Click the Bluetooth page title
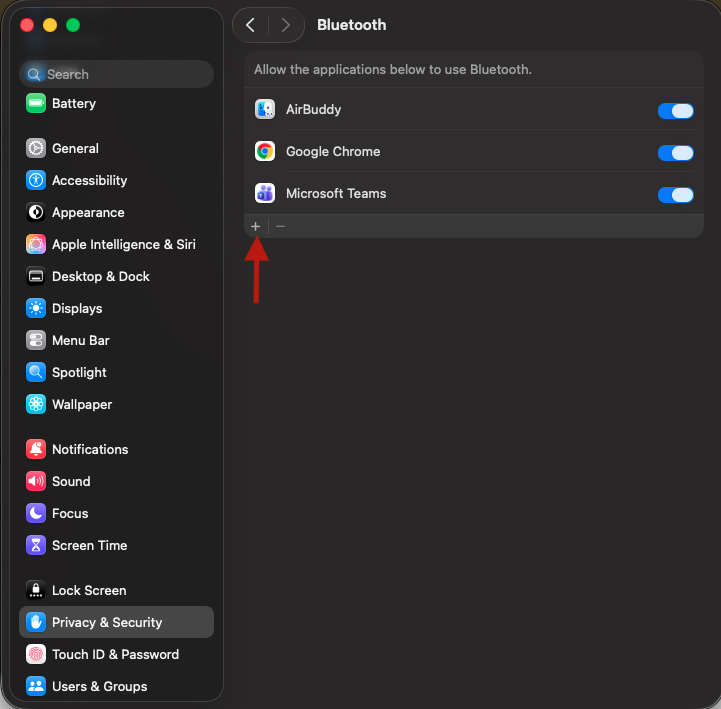The height and width of the screenshot is (709, 721). (352, 25)
